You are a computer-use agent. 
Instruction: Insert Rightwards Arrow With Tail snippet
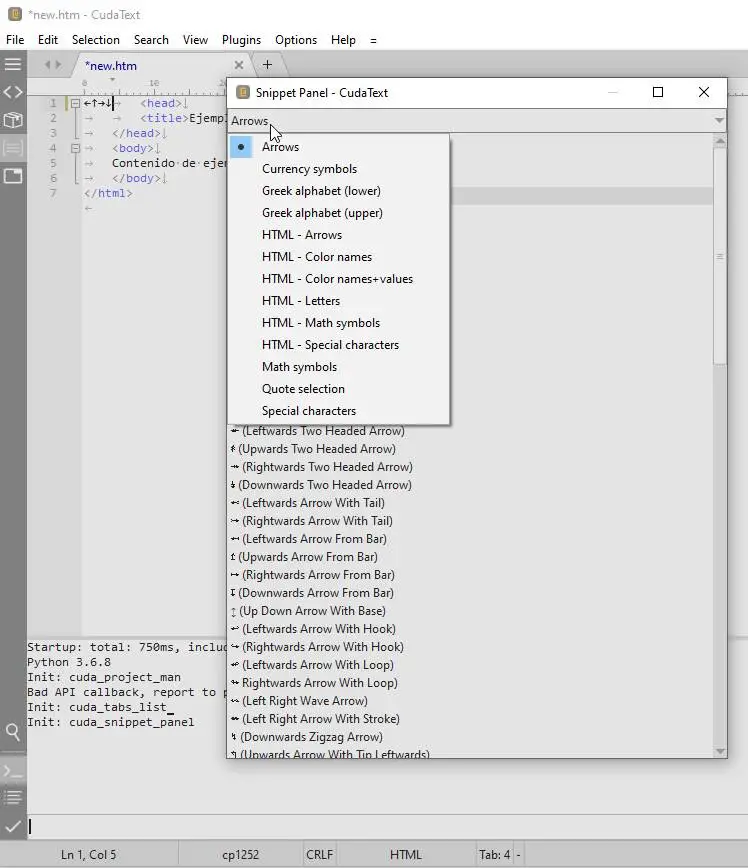pyautogui.click(x=471, y=521)
